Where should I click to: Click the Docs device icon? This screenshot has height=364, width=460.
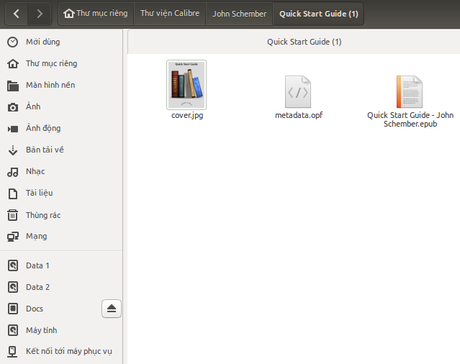click(x=13, y=309)
